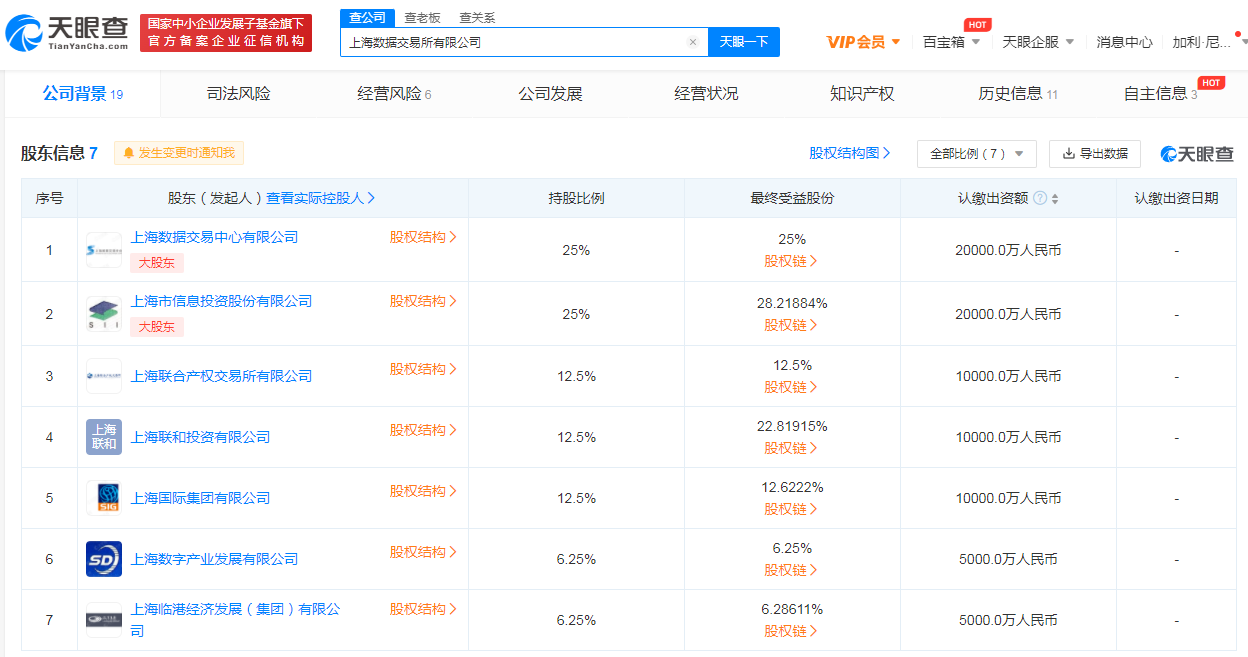Viewport: 1248px width, 657px height.
Task: Click into the company search input field
Action: pos(515,42)
